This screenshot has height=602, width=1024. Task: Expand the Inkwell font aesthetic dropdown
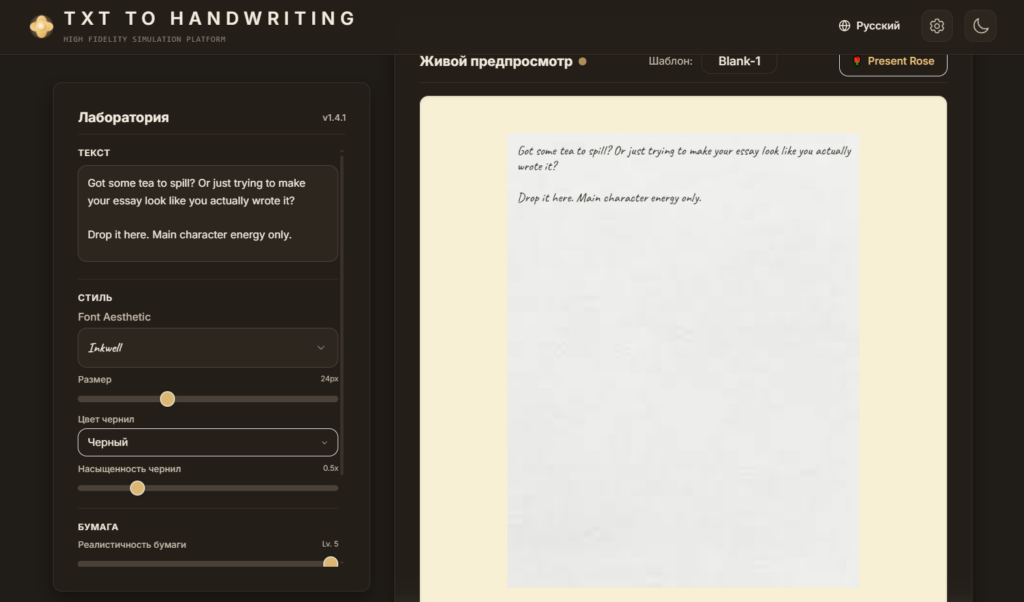208,347
